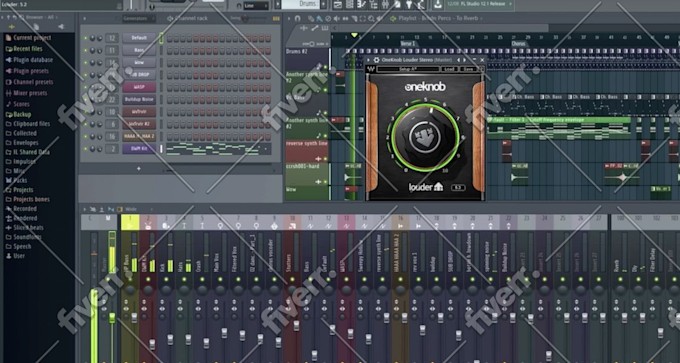Screen dimensions: 680x363
Task: Toggle mute LED on Reverb mixer track
Action: 620,279
